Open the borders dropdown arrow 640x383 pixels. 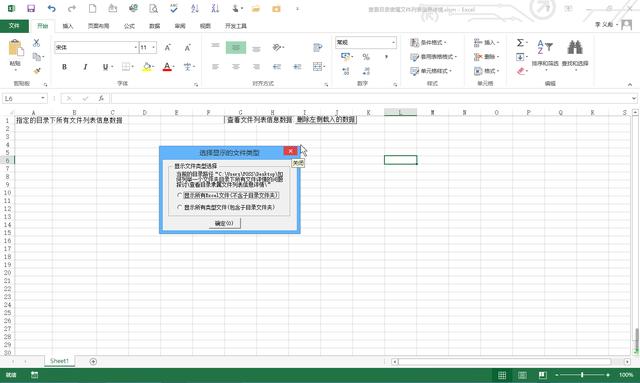pos(133,67)
